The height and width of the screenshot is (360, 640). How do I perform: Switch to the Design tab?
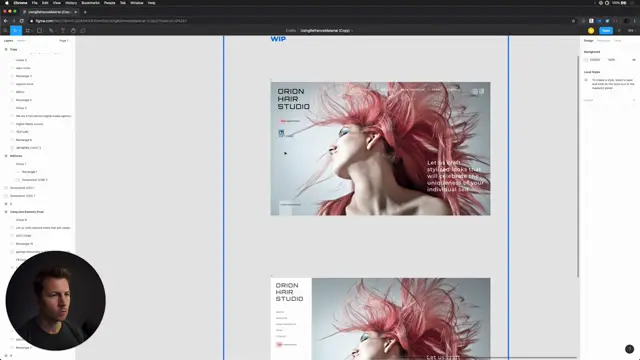pos(588,41)
